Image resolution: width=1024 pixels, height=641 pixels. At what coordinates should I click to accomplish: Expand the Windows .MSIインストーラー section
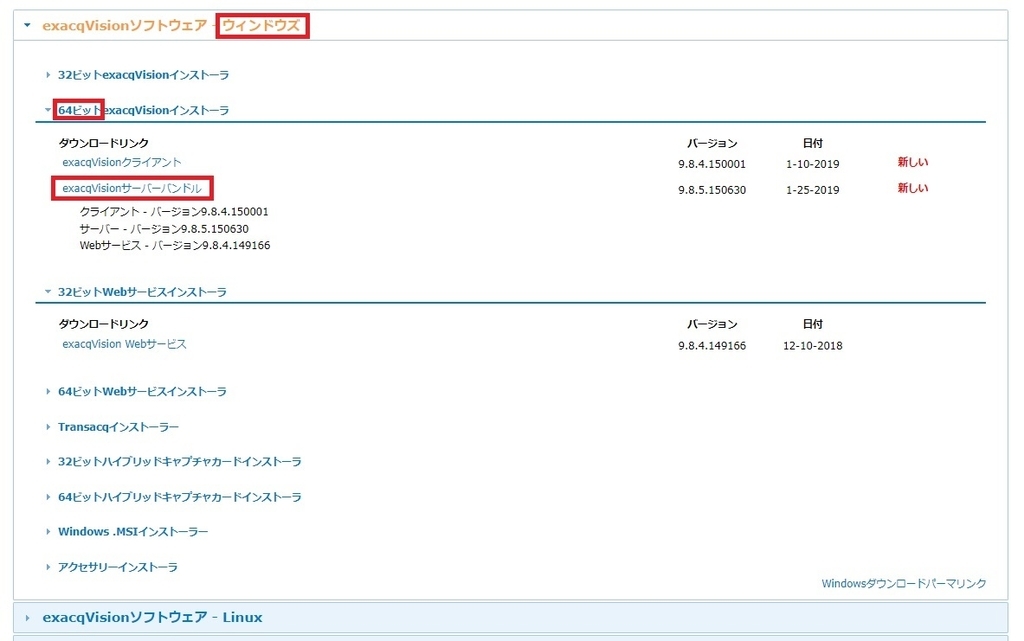[x=133, y=532]
